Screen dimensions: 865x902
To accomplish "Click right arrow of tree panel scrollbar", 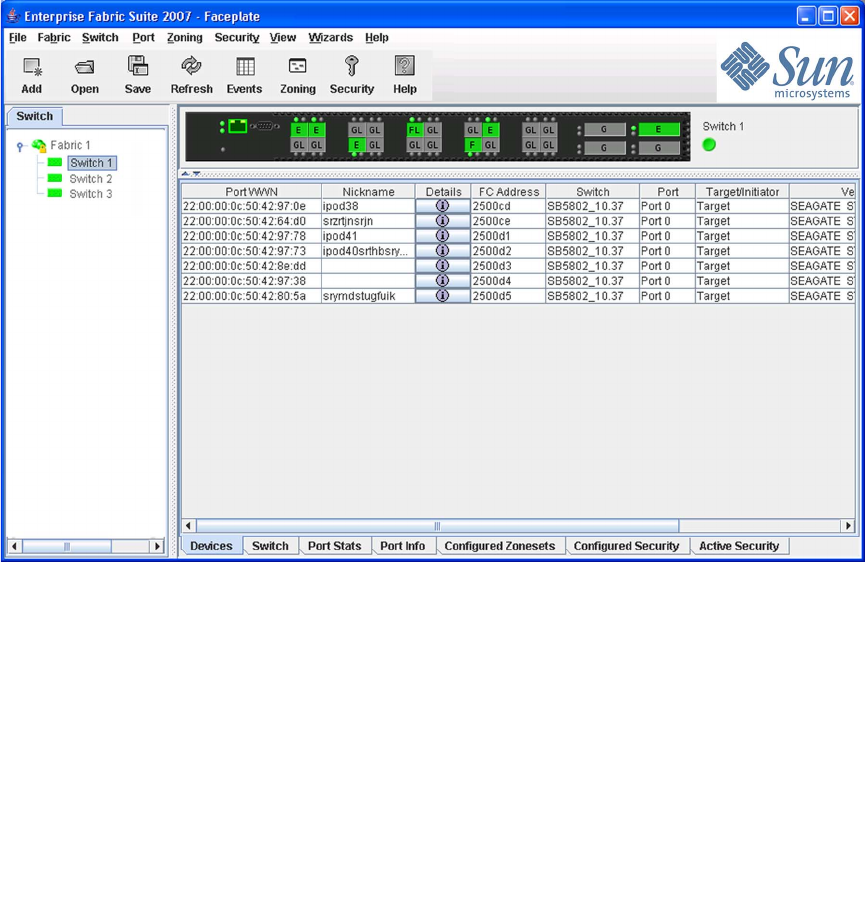I will [157, 546].
